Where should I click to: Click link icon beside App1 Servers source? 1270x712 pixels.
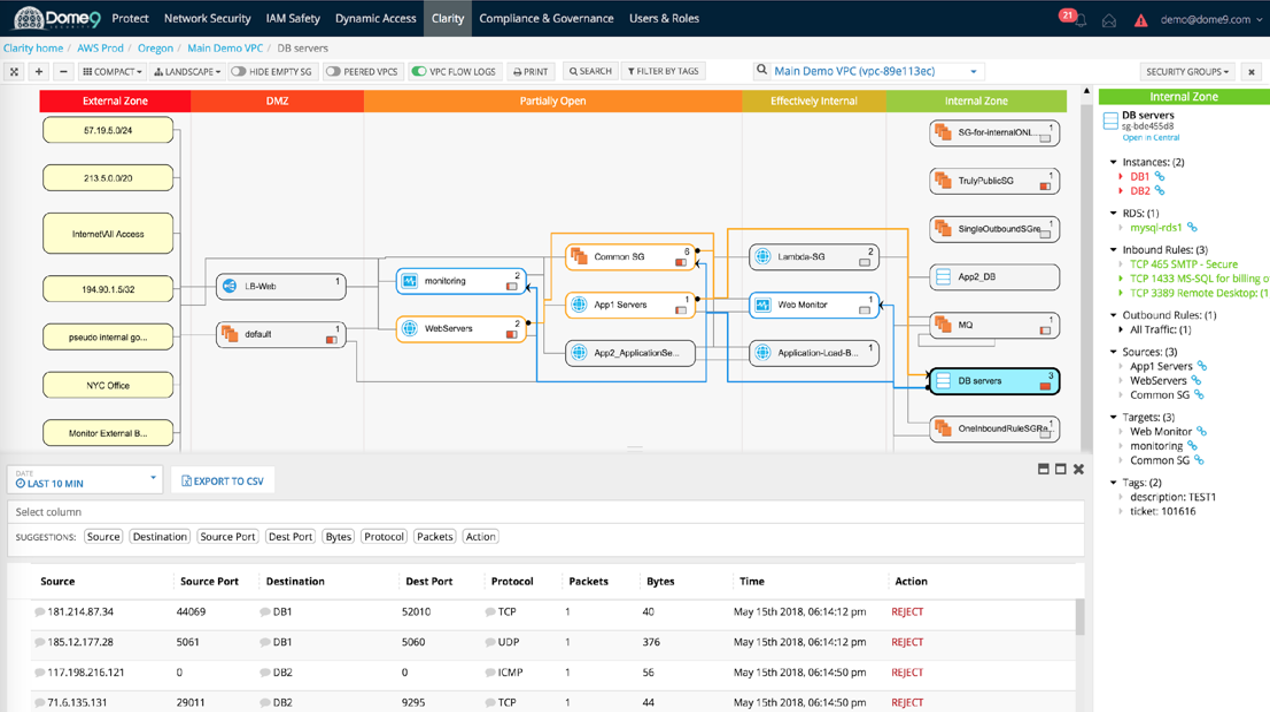pyautogui.click(x=1202, y=366)
